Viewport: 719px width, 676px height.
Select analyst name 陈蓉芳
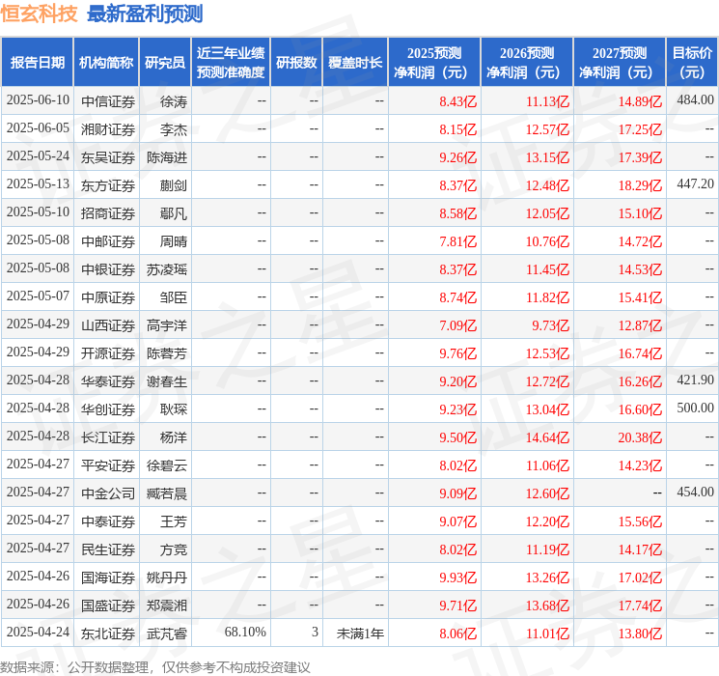tap(167, 354)
